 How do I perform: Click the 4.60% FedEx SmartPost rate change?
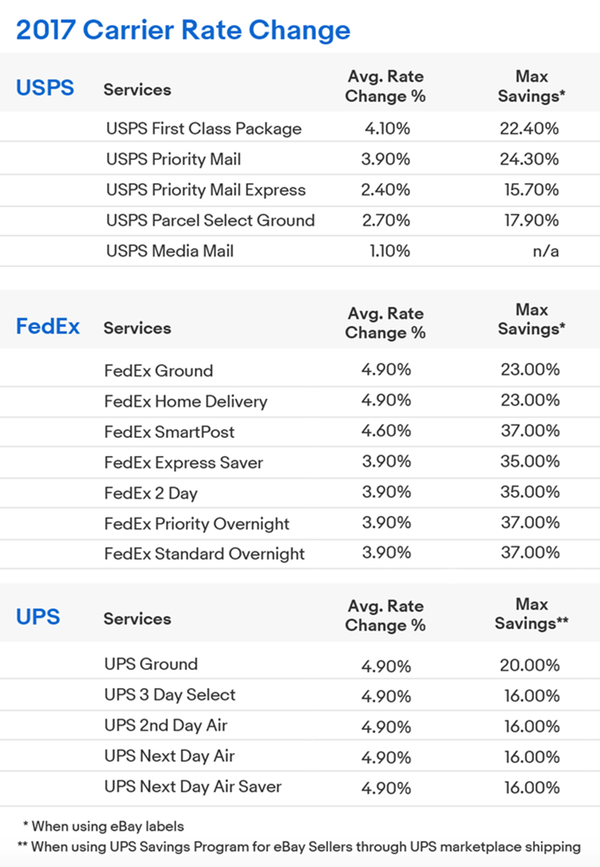pyautogui.click(x=385, y=432)
